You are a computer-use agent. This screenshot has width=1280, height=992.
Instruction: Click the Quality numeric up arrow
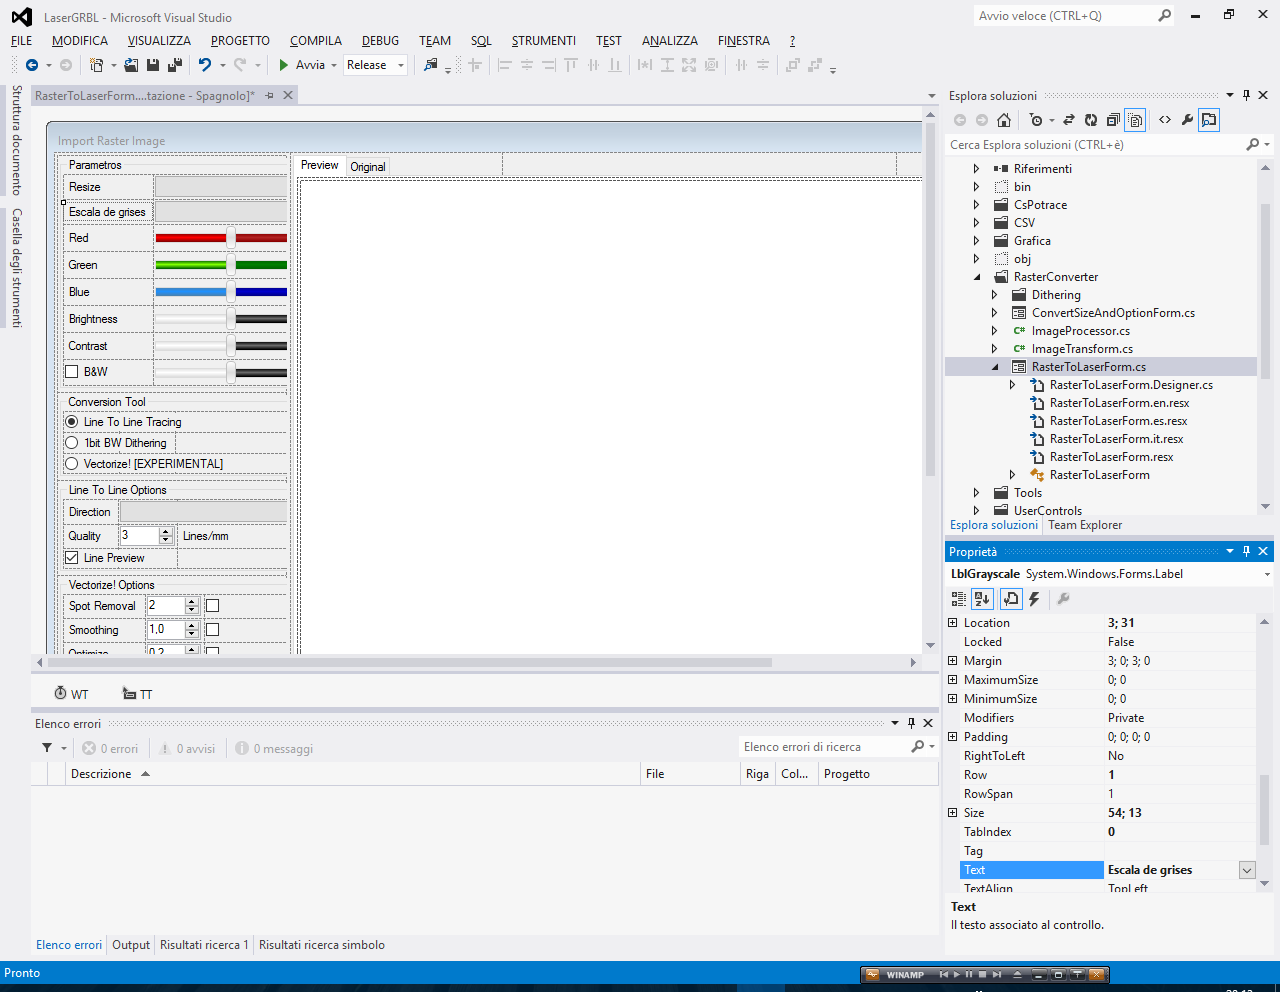166,531
